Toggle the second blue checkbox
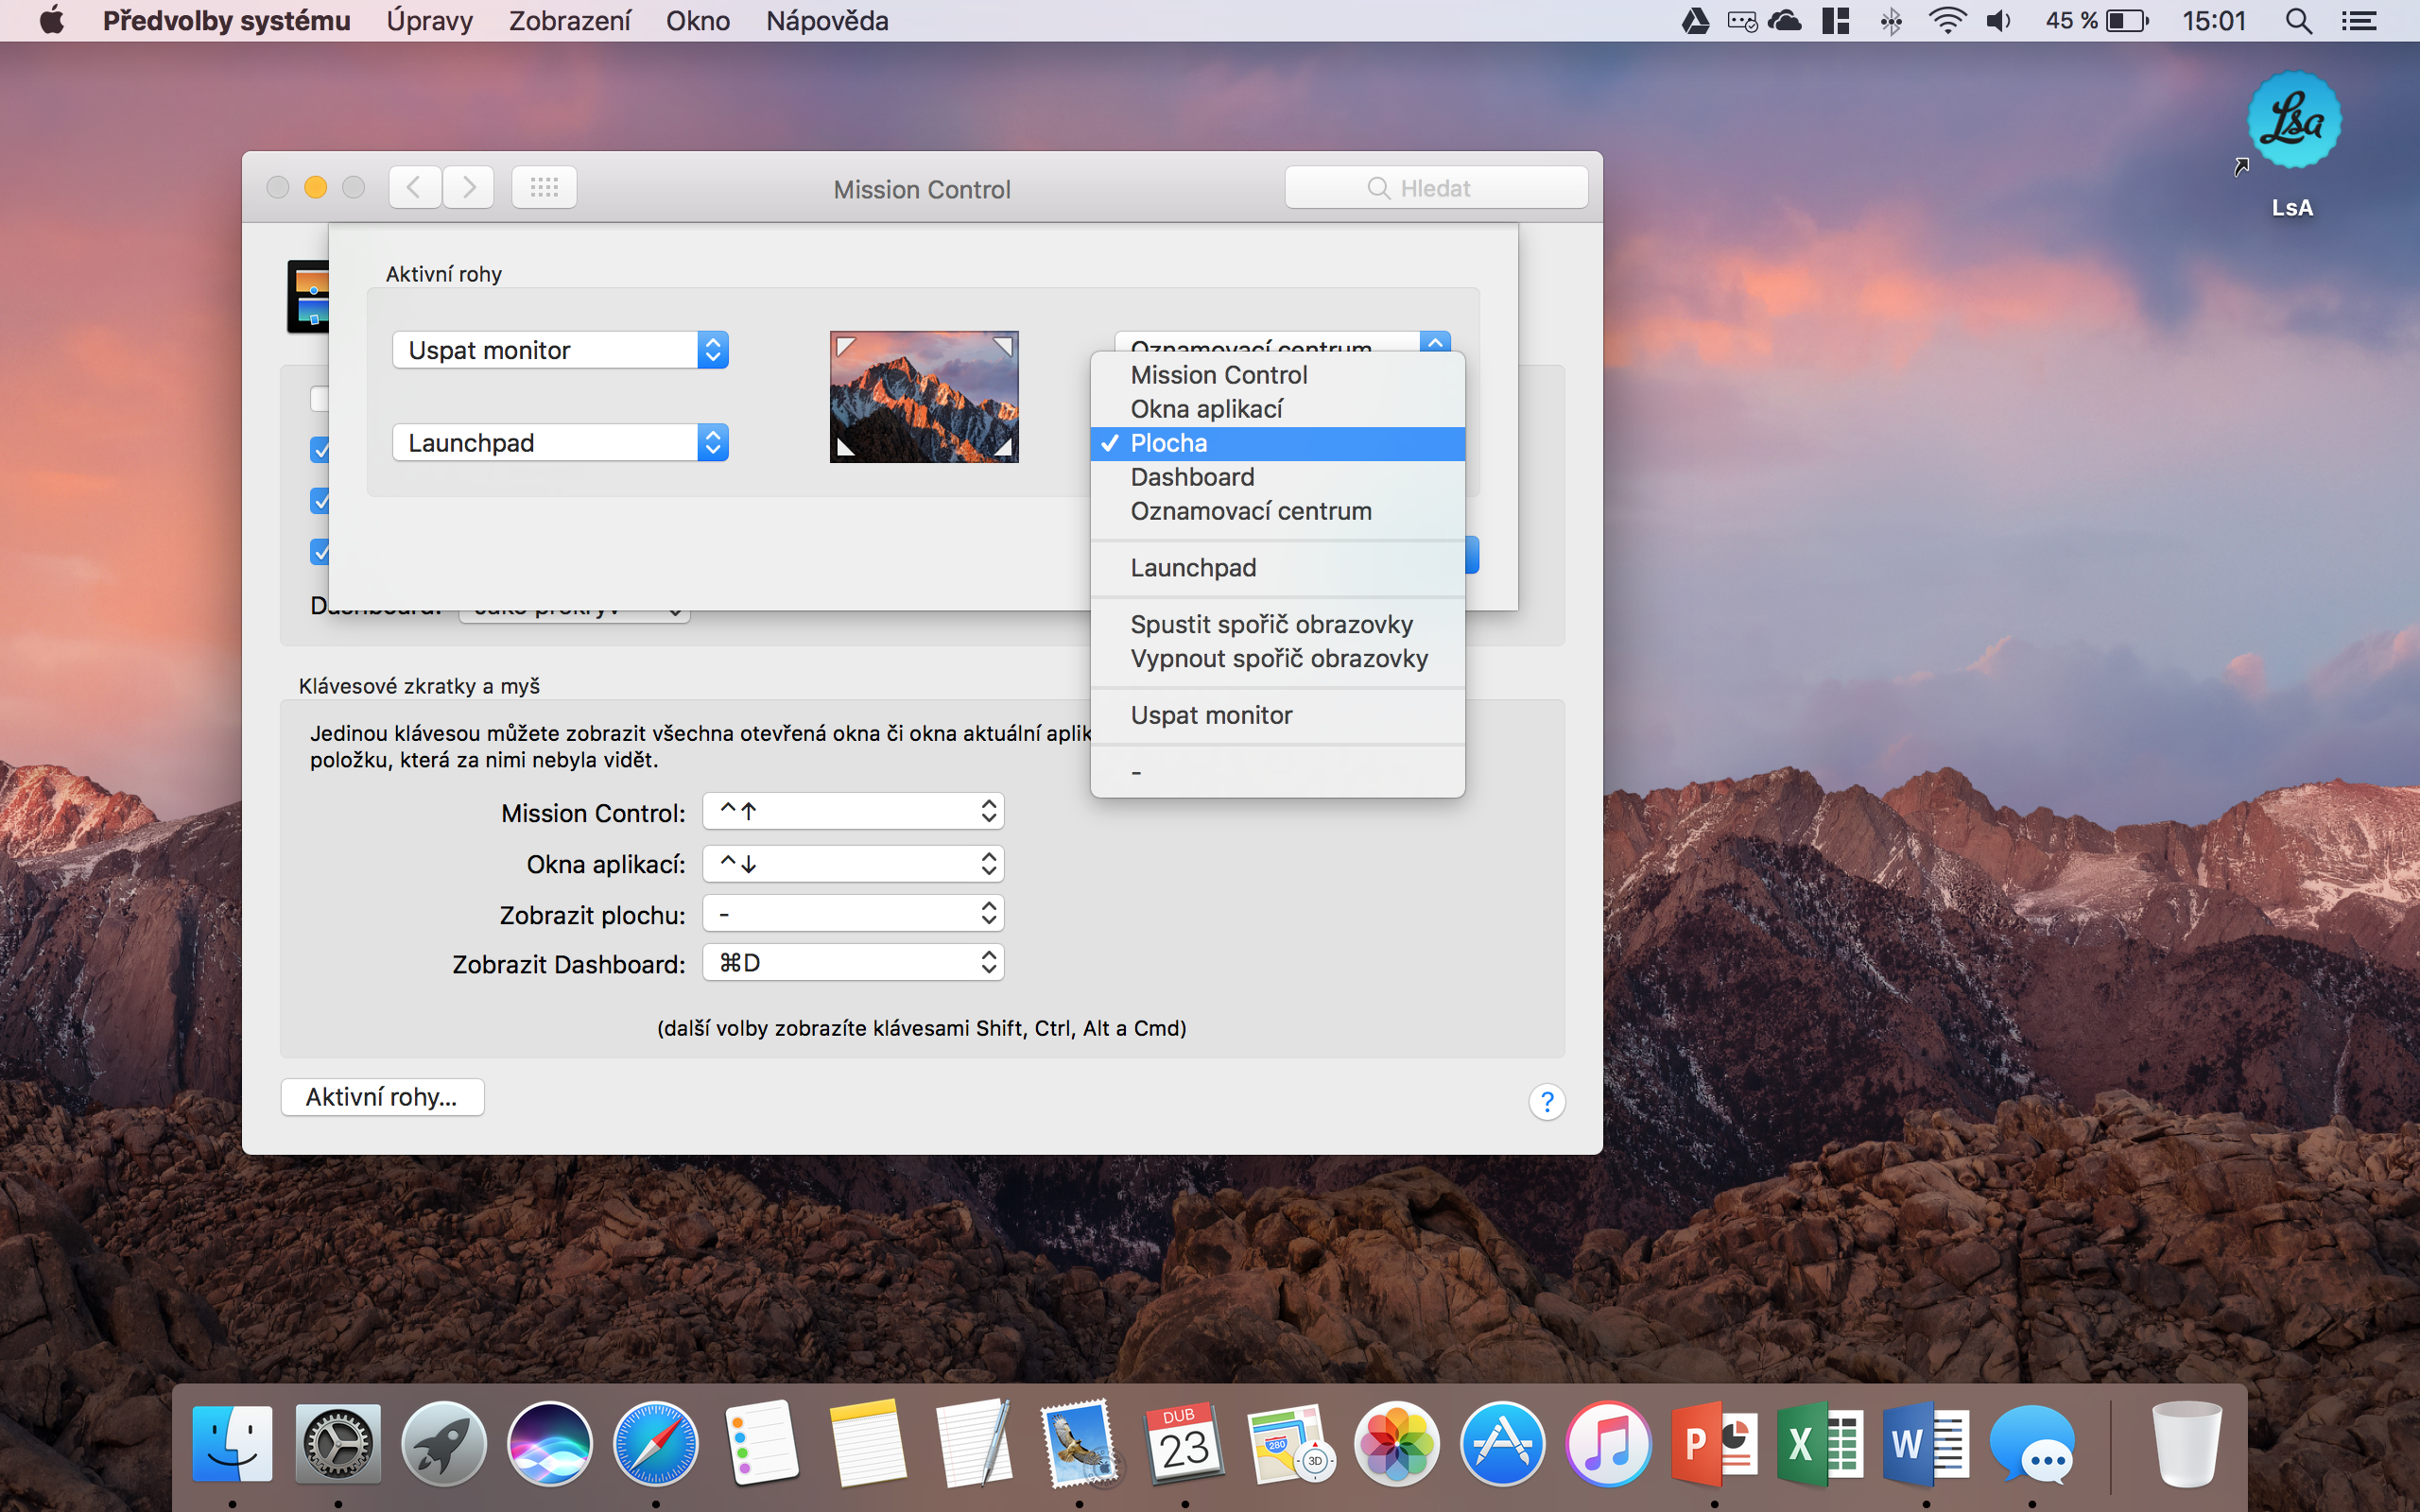 coord(321,450)
